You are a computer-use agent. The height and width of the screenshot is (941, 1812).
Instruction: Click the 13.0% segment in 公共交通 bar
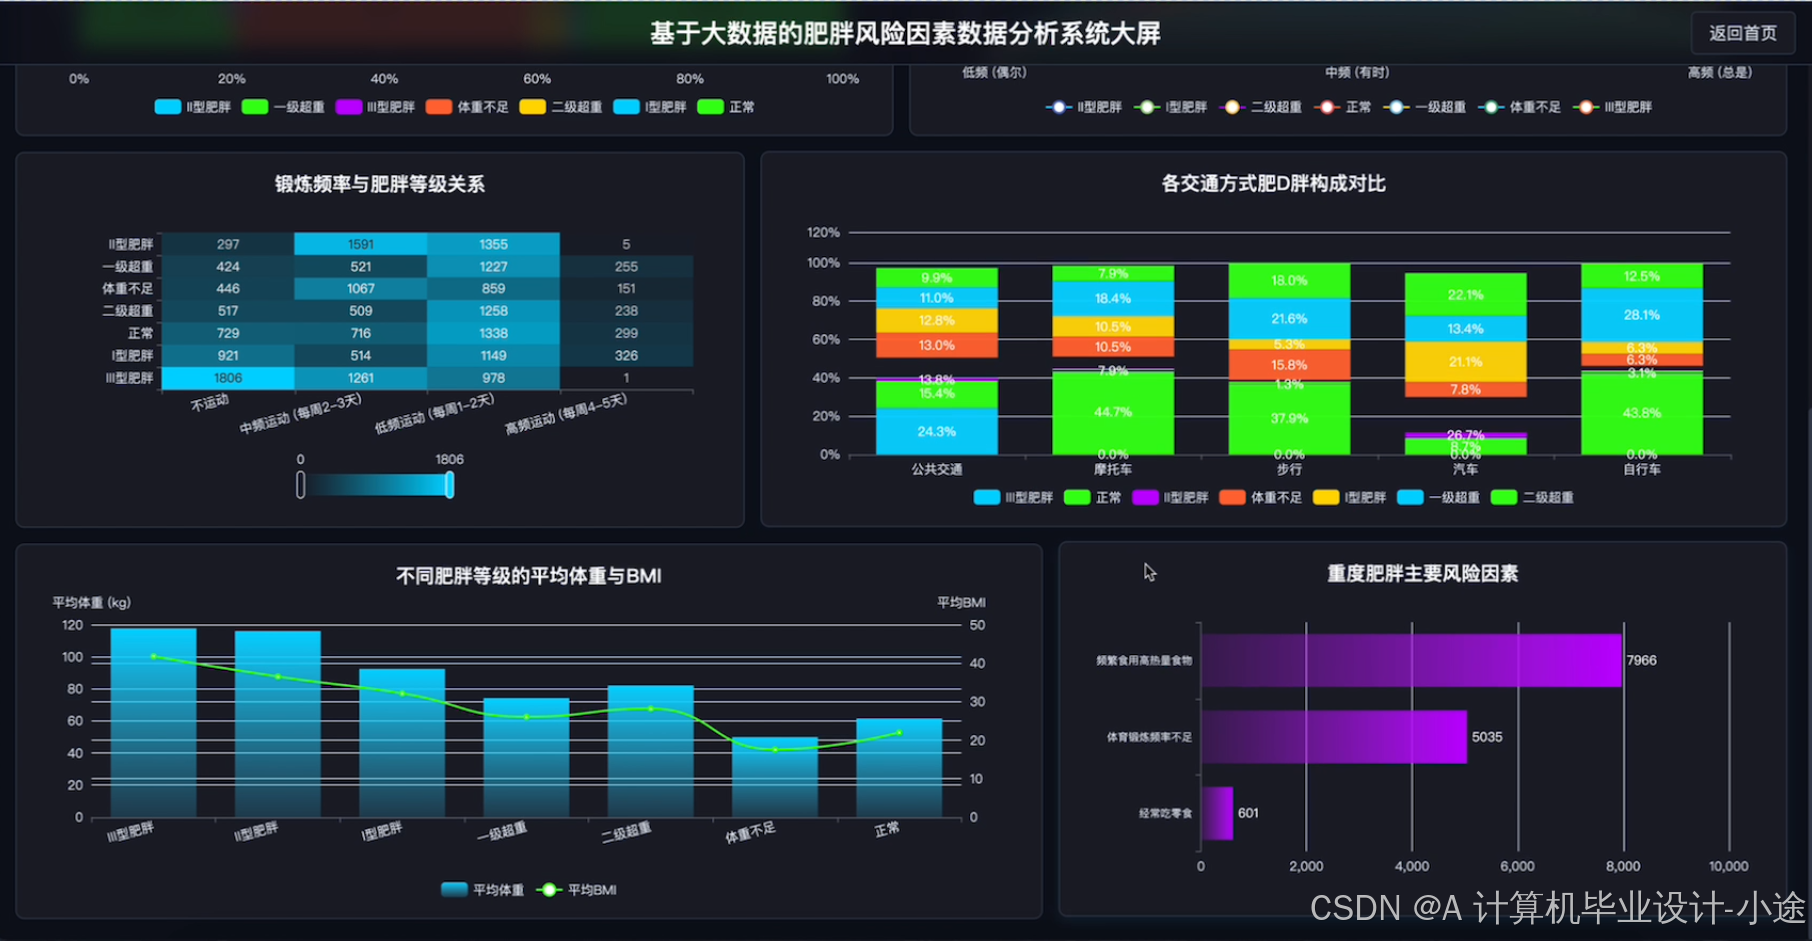(937, 345)
